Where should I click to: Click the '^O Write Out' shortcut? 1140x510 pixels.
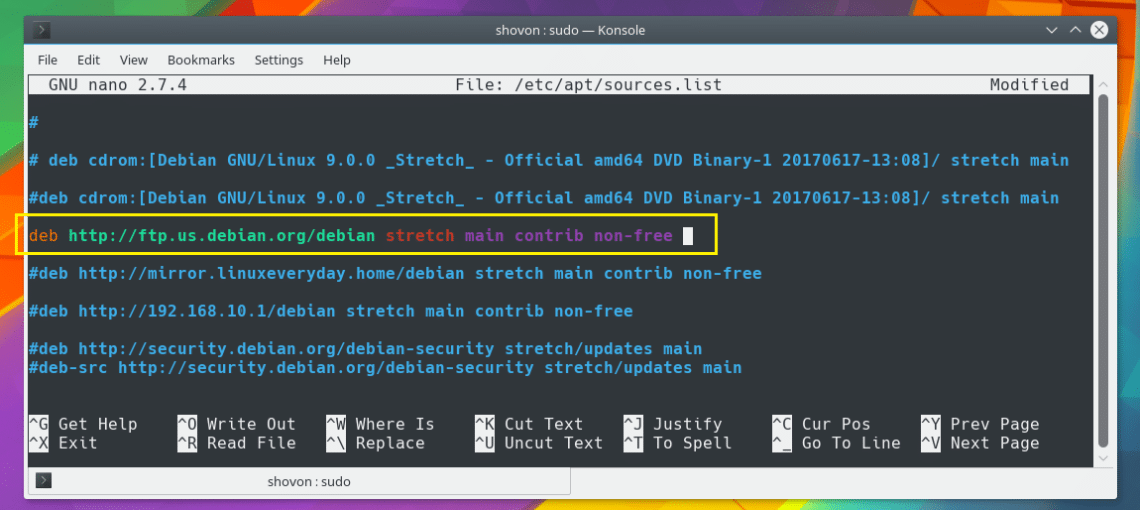[x=236, y=424]
